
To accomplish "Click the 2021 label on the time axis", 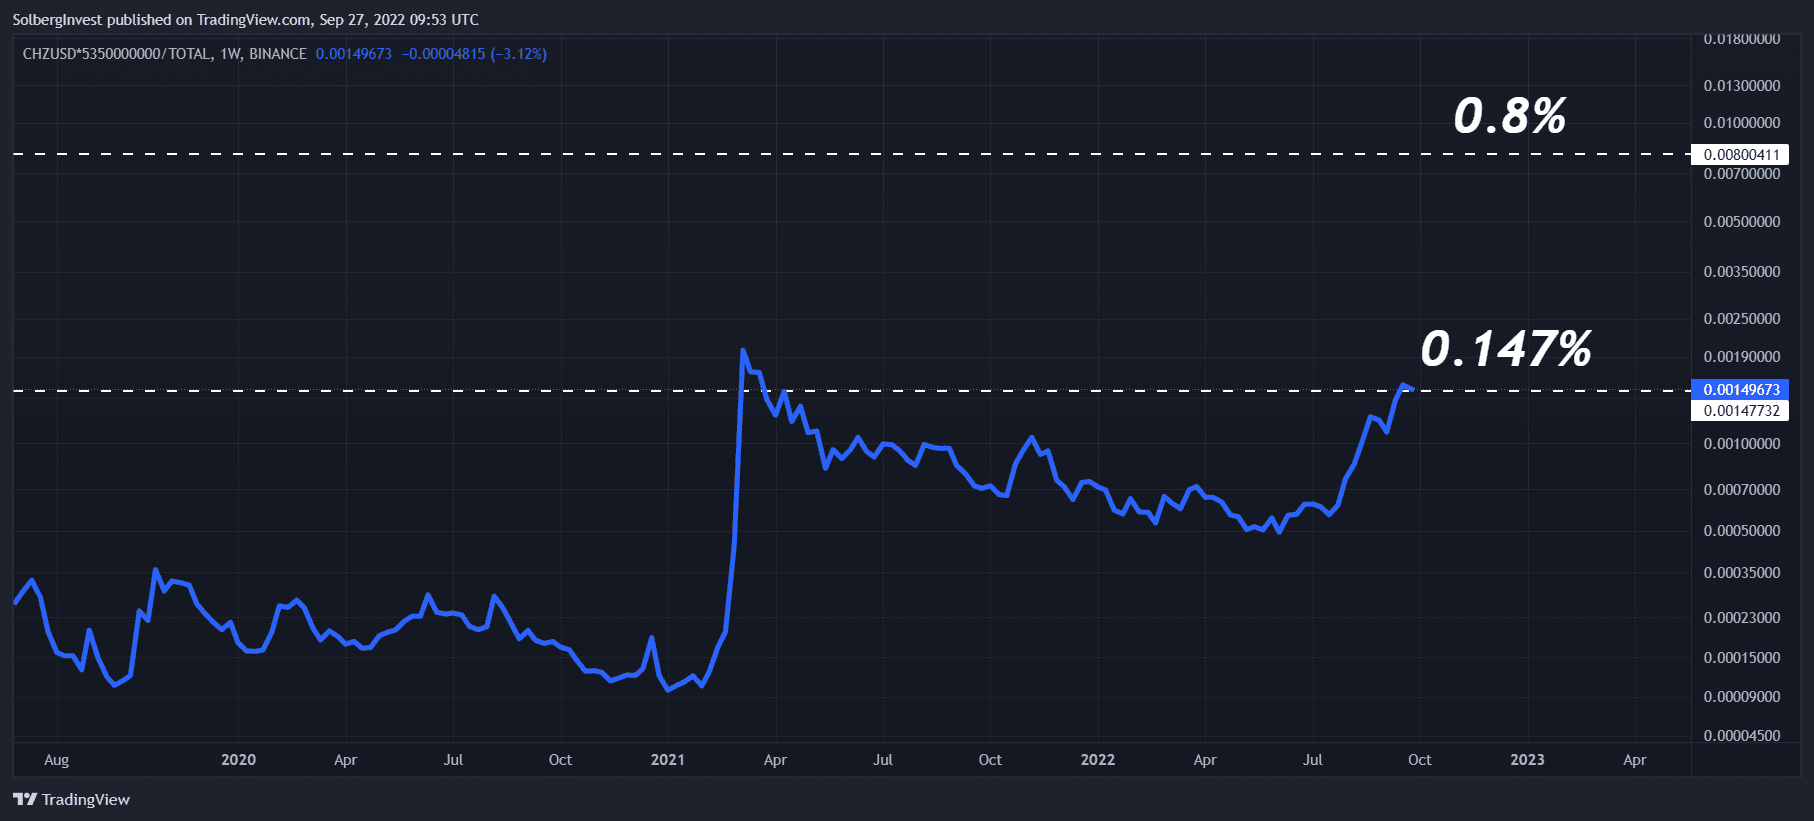I will click(x=668, y=760).
